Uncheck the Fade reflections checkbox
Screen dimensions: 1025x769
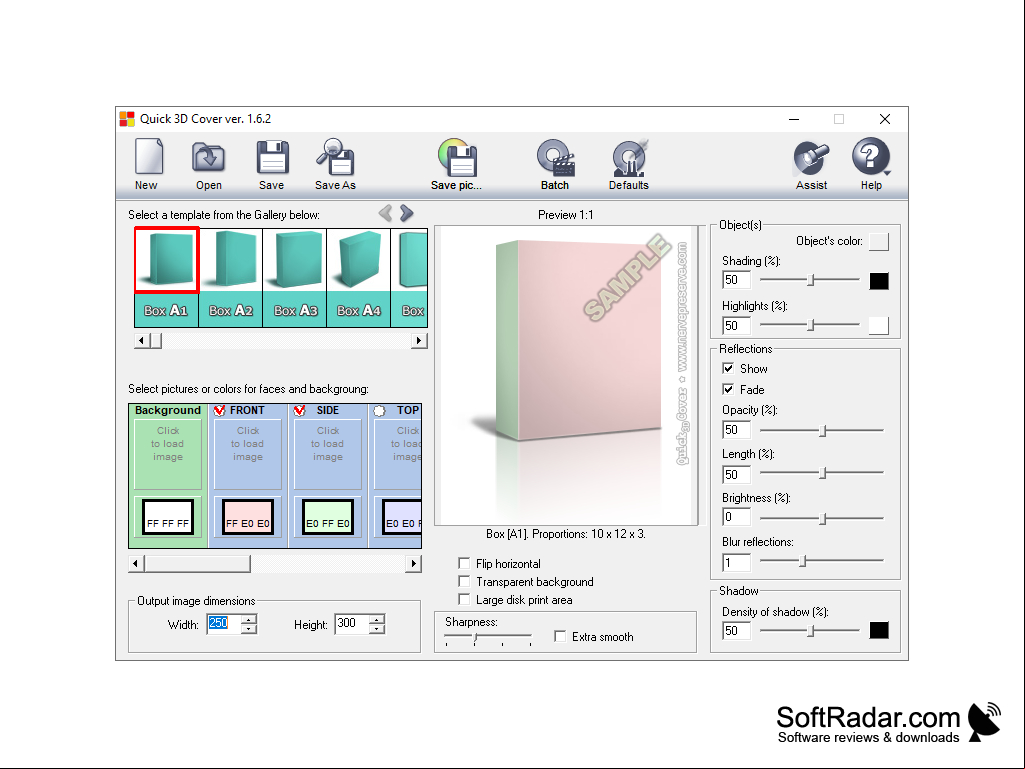pyautogui.click(x=728, y=389)
